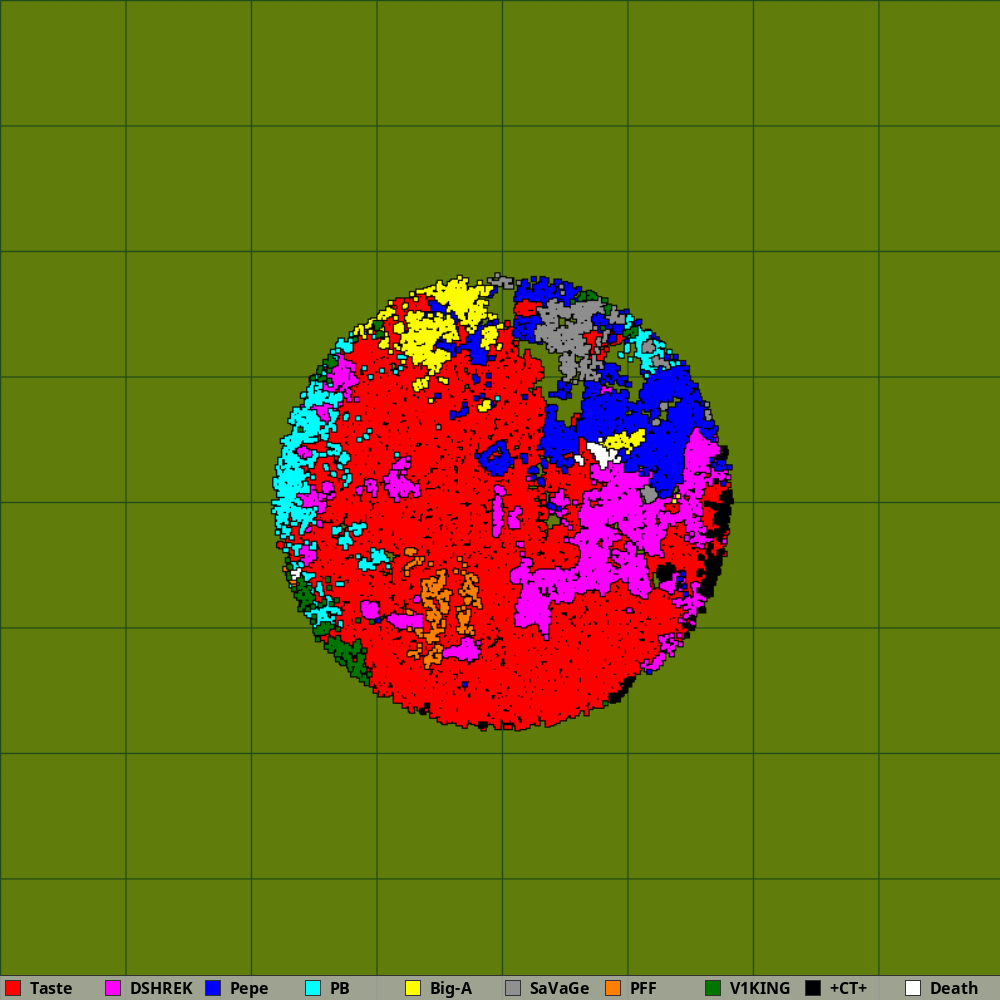Click the red Taste legend swatch
The image size is (1000, 1000).
point(13,988)
